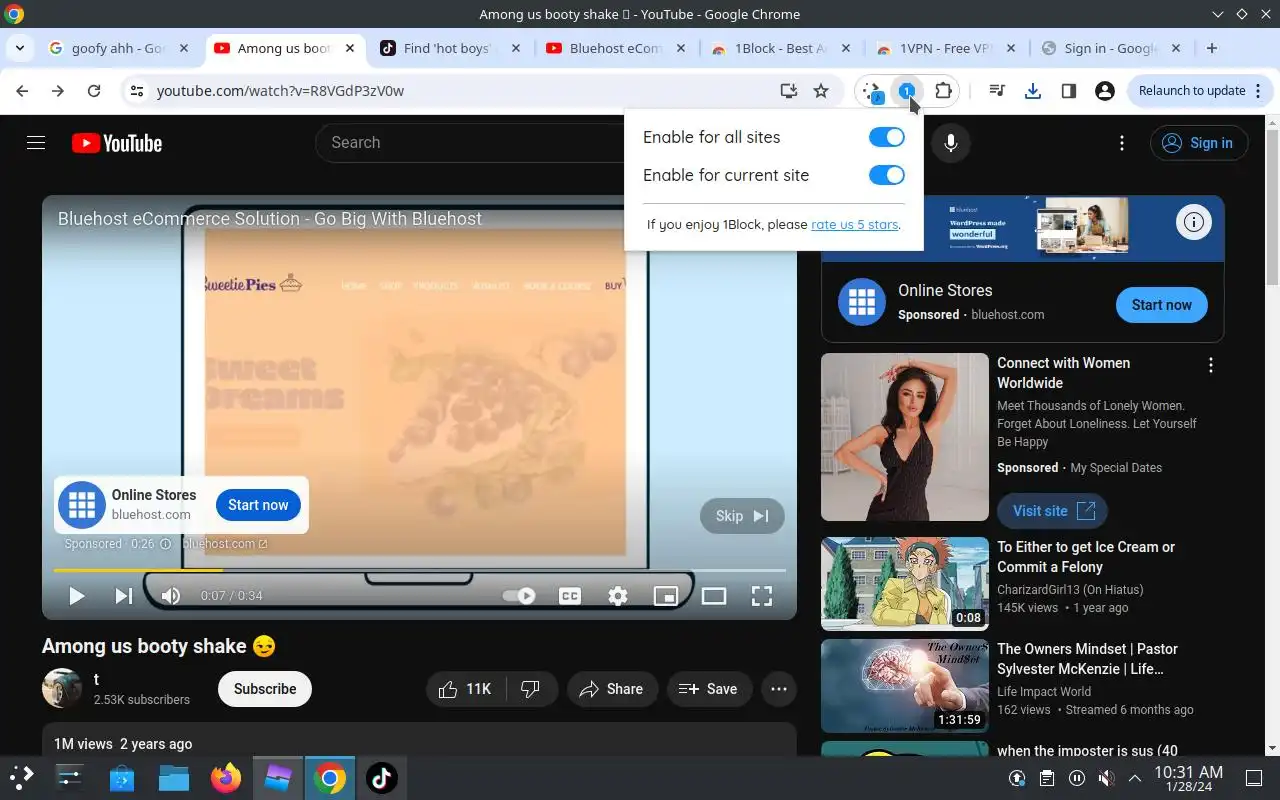This screenshot has height=800, width=1280.
Task: Mute the video player volume
Action: click(x=171, y=596)
